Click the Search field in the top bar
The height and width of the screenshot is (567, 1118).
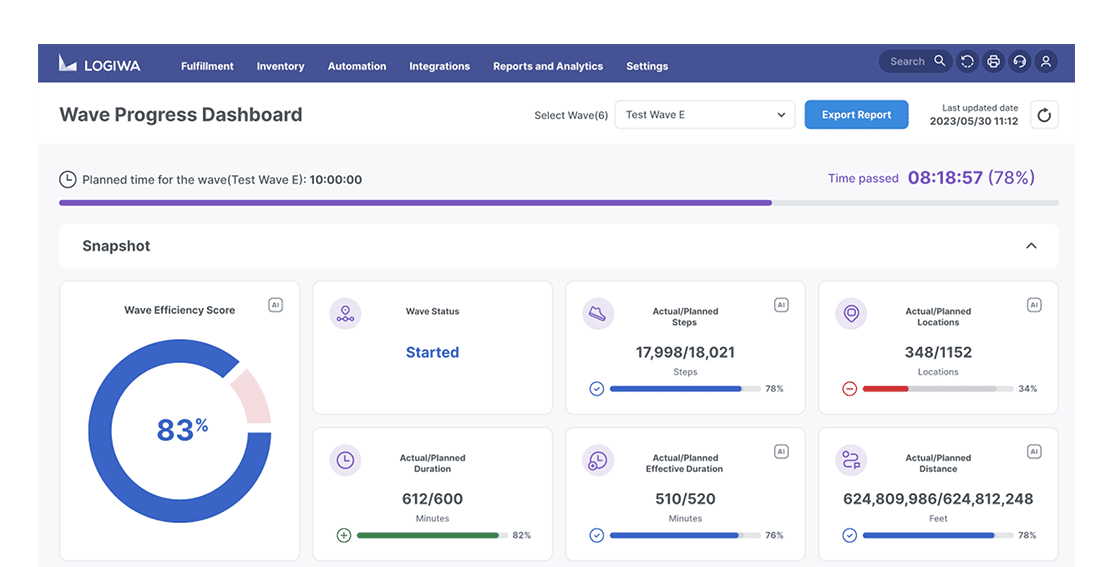tap(907, 62)
